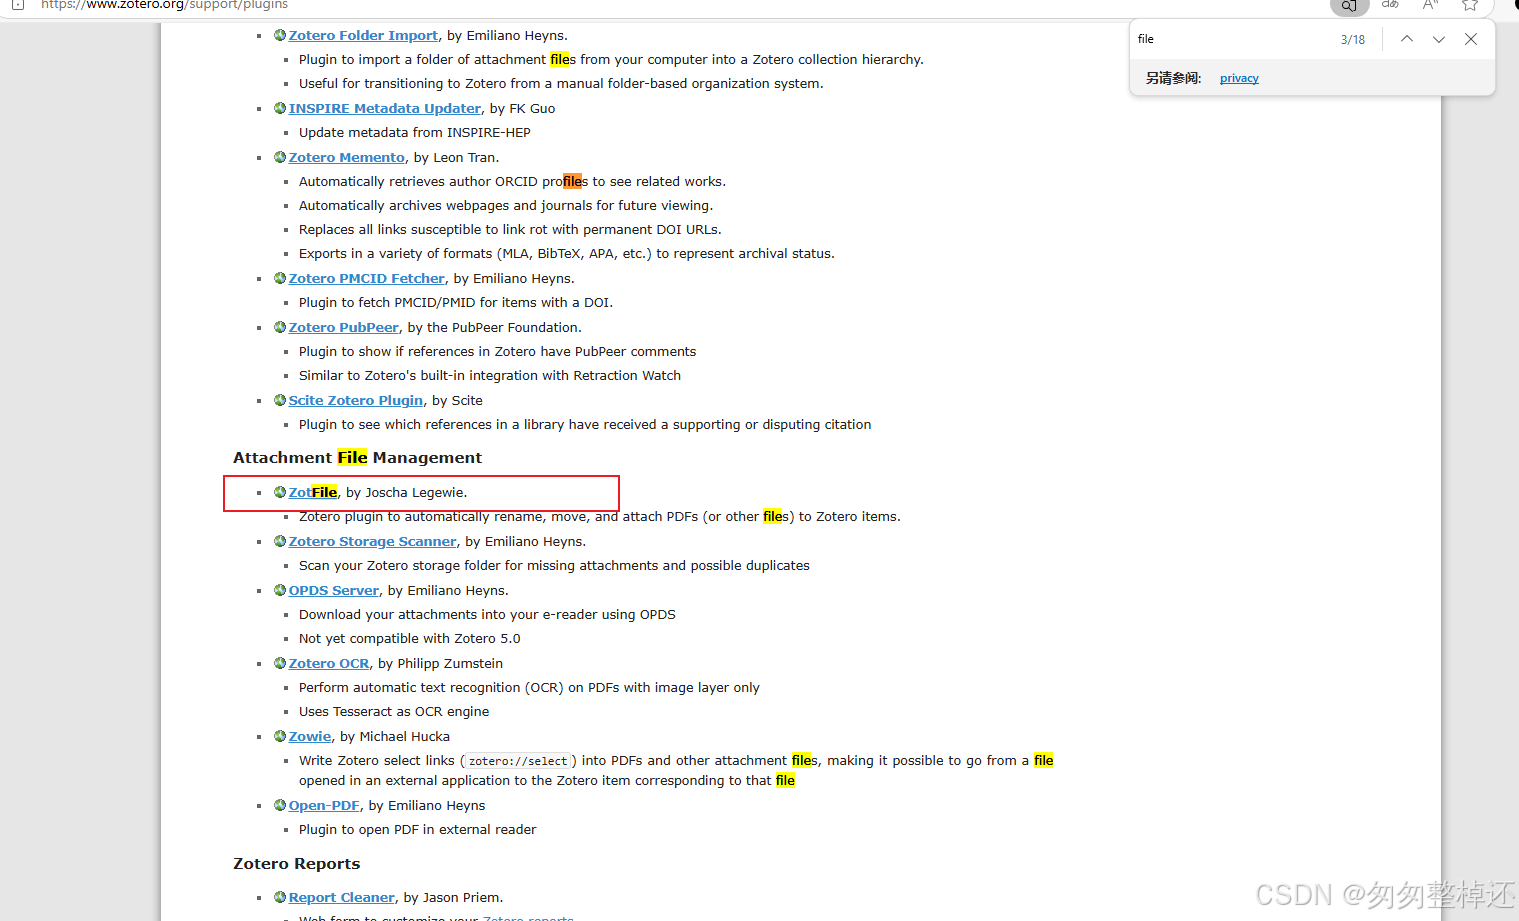Click the '另请参阅:' label in find bar
The image size is (1519, 921).
click(1173, 78)
